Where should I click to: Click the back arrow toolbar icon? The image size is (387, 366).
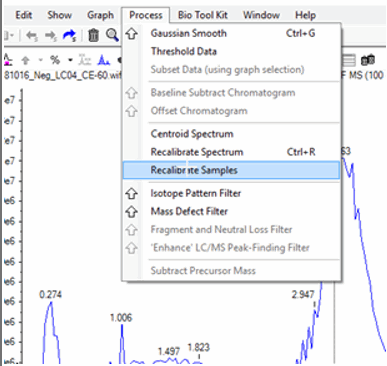pos(32,35)
